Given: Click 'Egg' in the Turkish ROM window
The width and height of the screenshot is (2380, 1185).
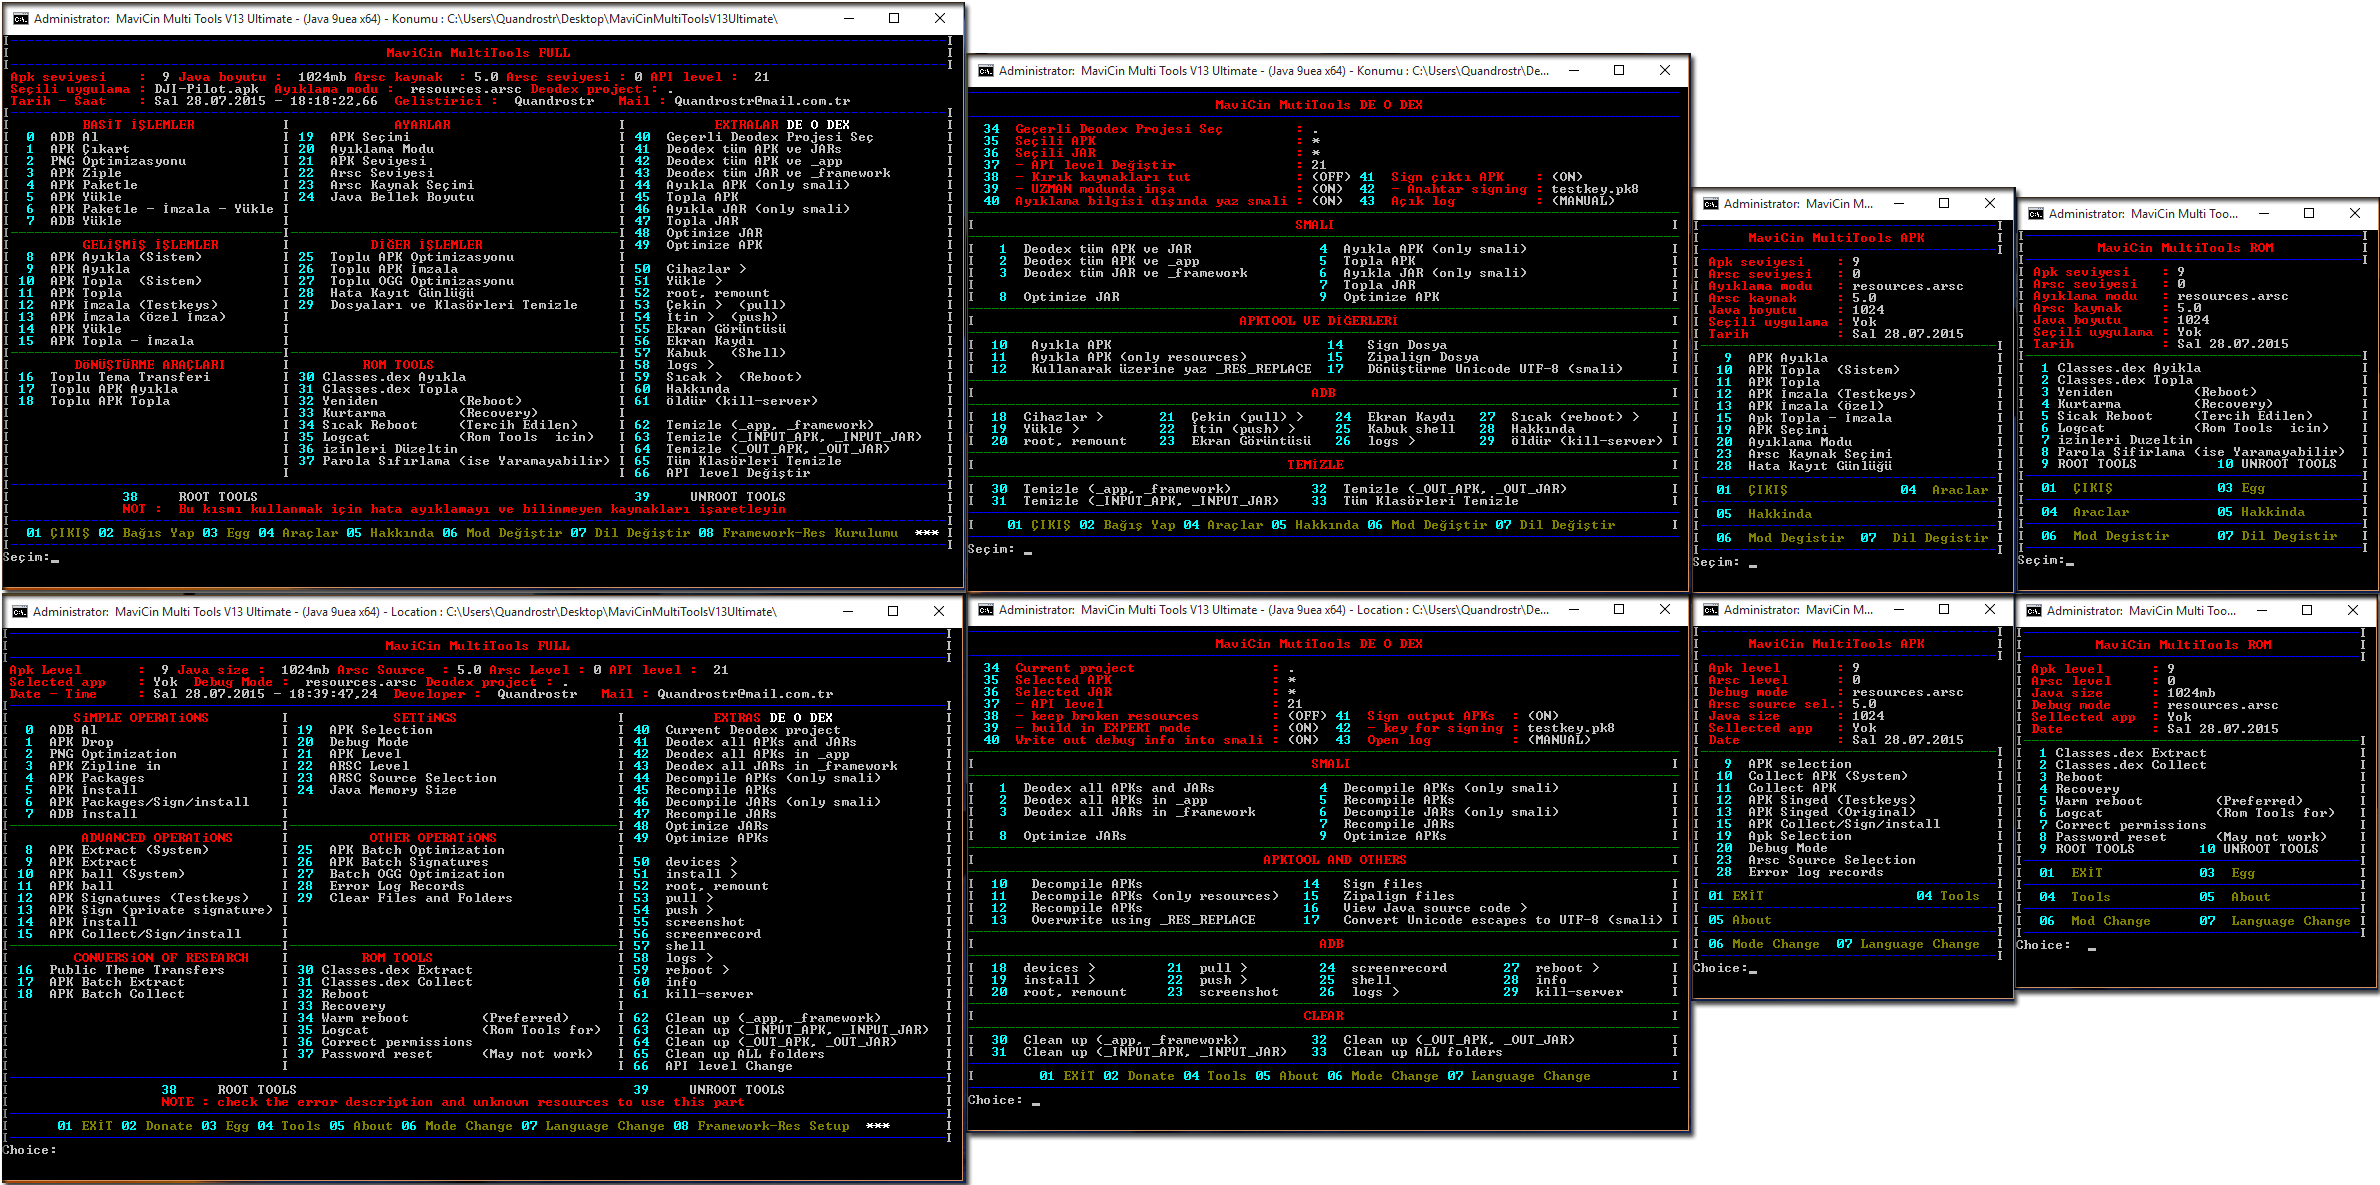Looking at the screenshot, I should (x=2253, y=488).
